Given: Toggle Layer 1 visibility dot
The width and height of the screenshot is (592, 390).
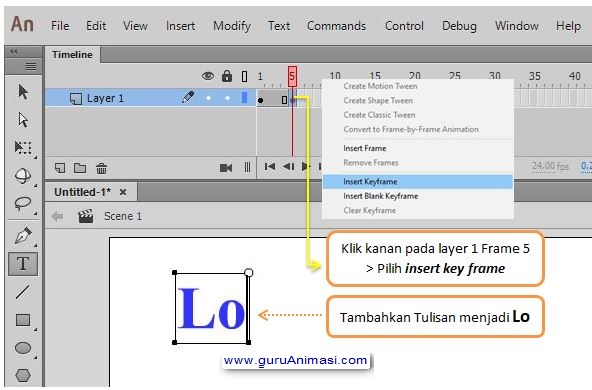Looking at the screenshot, I should coord(208,98).
